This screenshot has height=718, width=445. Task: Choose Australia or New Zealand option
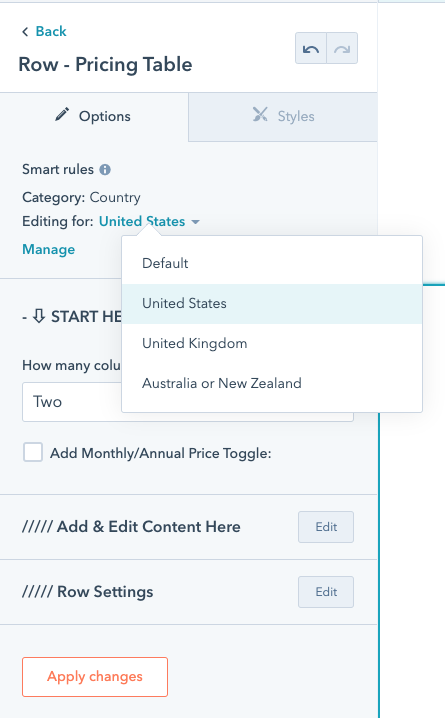click(x=272, y=383)
